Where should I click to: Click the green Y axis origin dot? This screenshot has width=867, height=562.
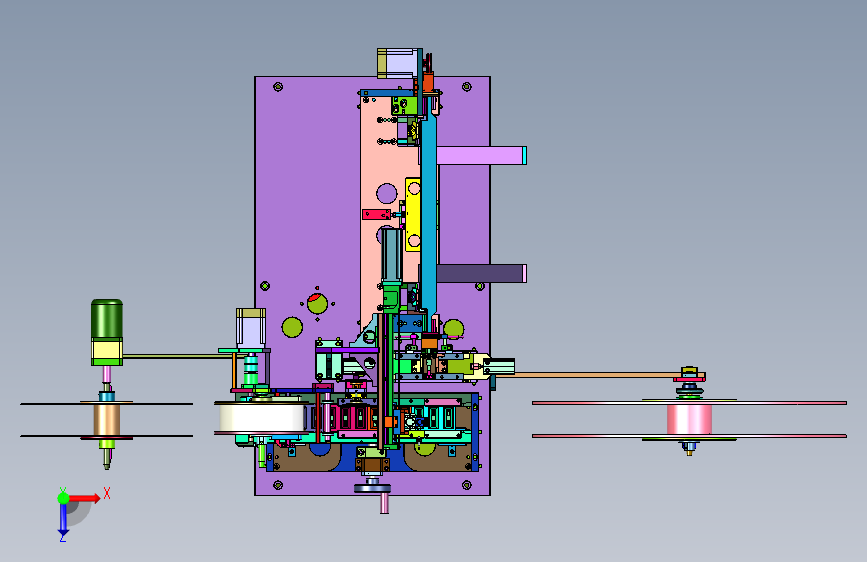(x=63, y=498)
